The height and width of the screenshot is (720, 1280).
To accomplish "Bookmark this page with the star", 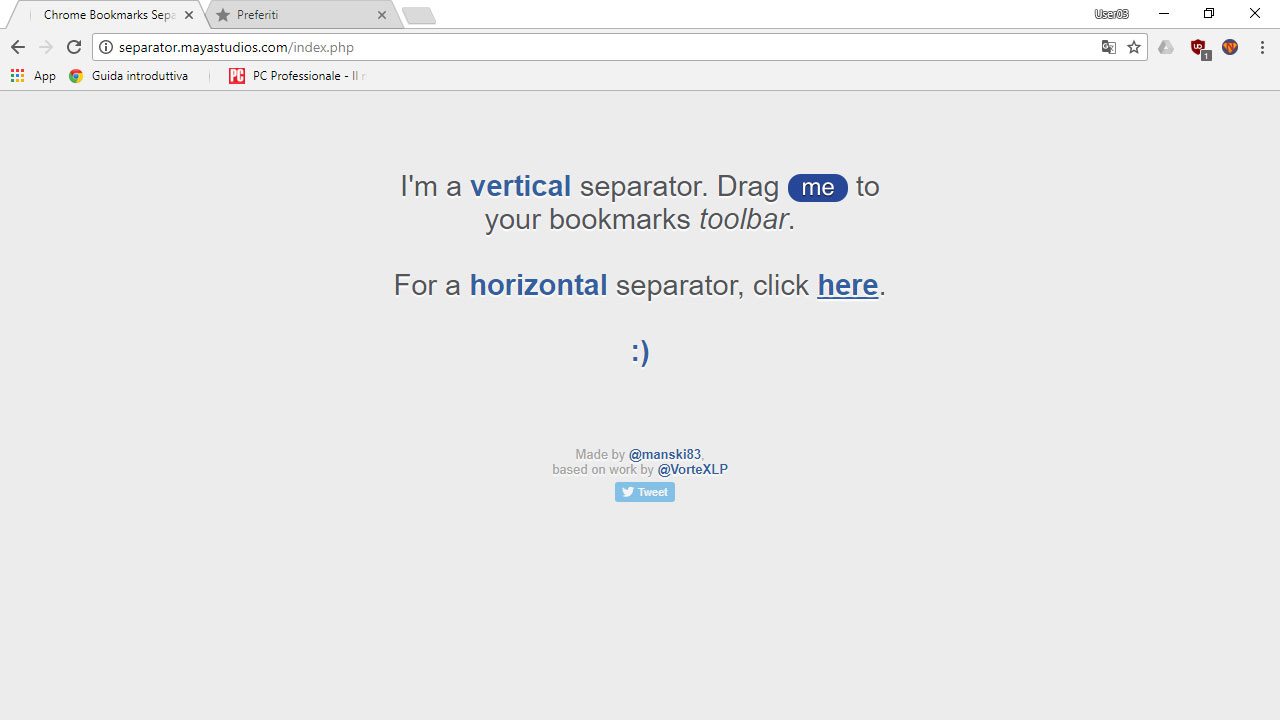I will pyautogui.click(x=1134, y=47).
